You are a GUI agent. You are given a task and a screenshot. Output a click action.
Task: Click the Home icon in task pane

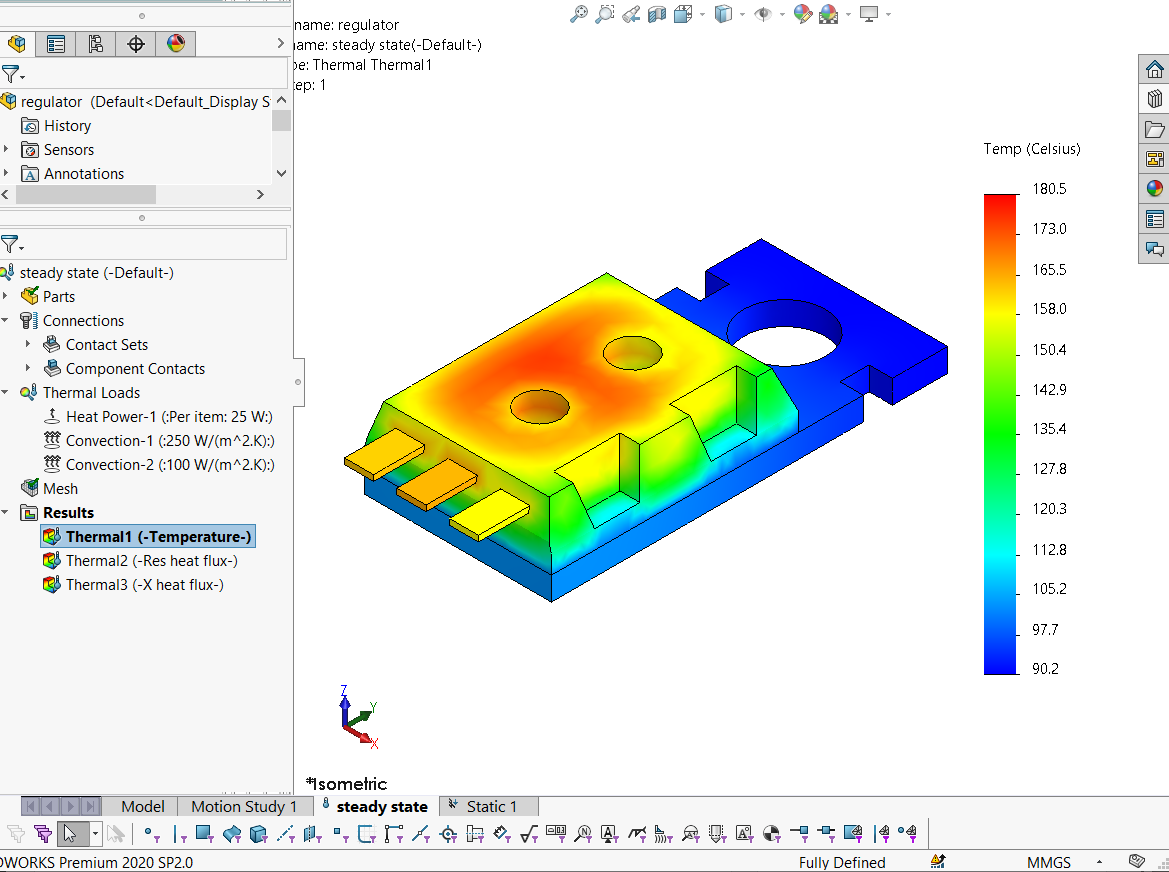(1155, 69)
